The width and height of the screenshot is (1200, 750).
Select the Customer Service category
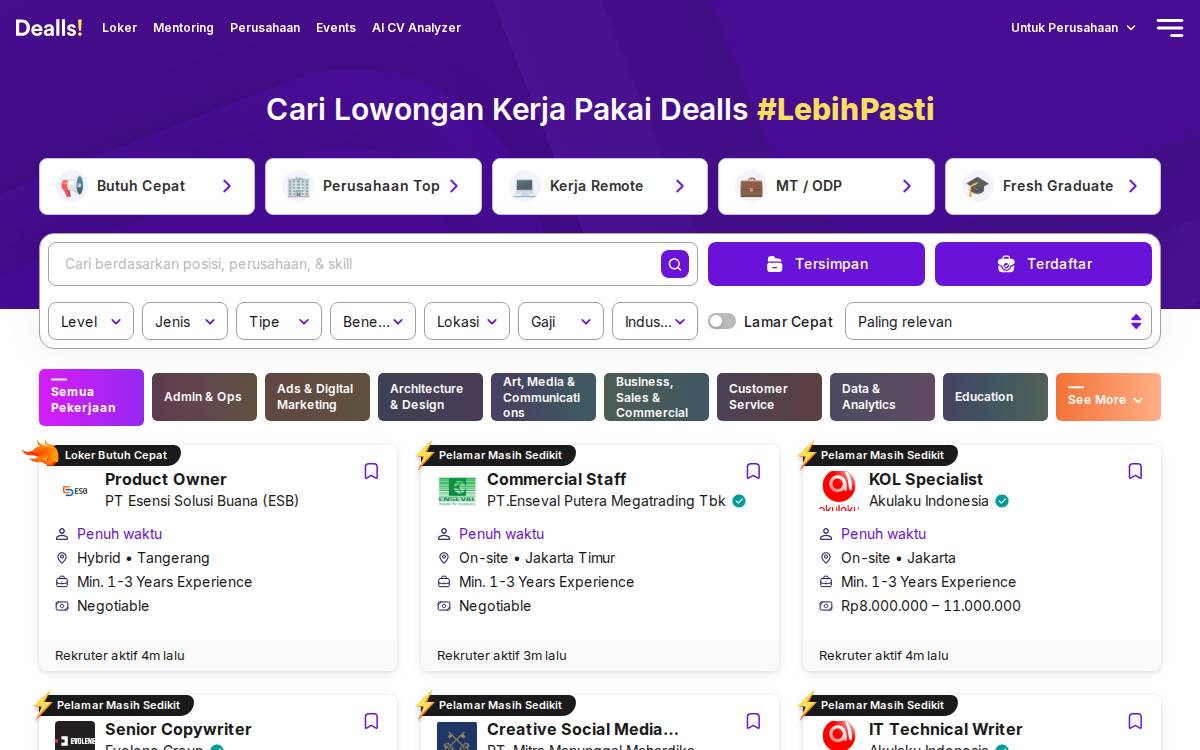pos(769,397)
